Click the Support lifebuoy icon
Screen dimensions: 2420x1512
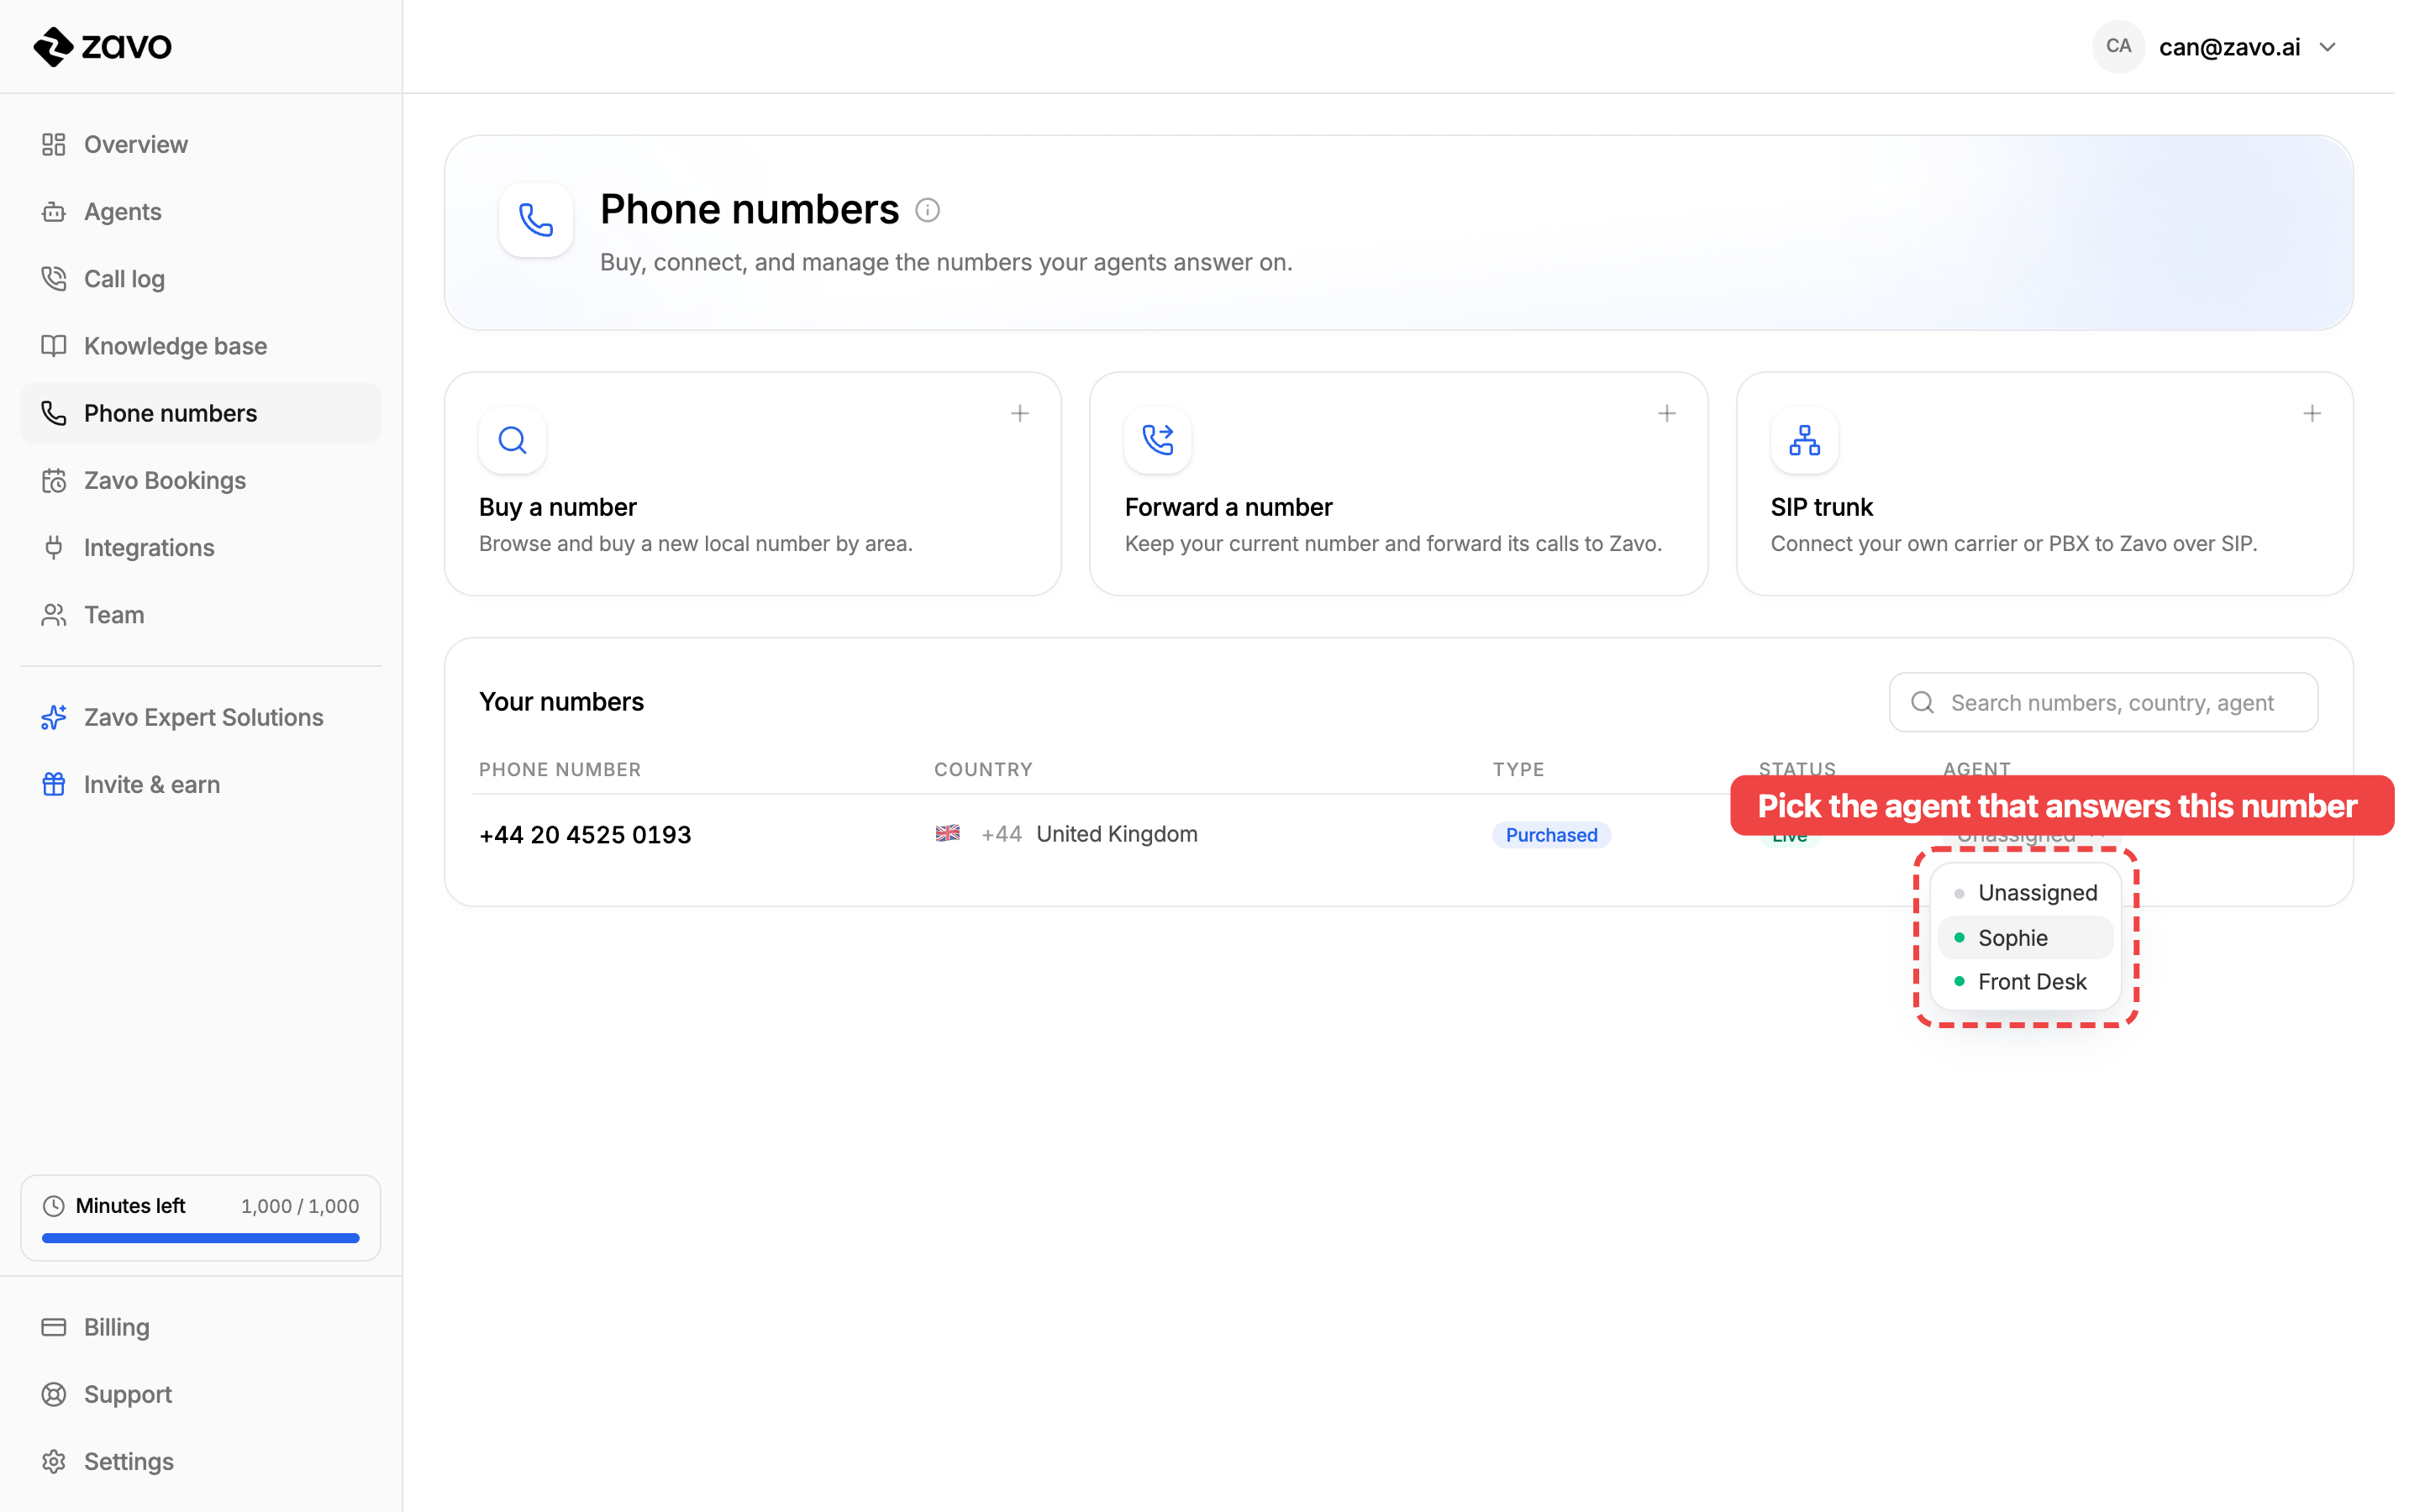54,1394
